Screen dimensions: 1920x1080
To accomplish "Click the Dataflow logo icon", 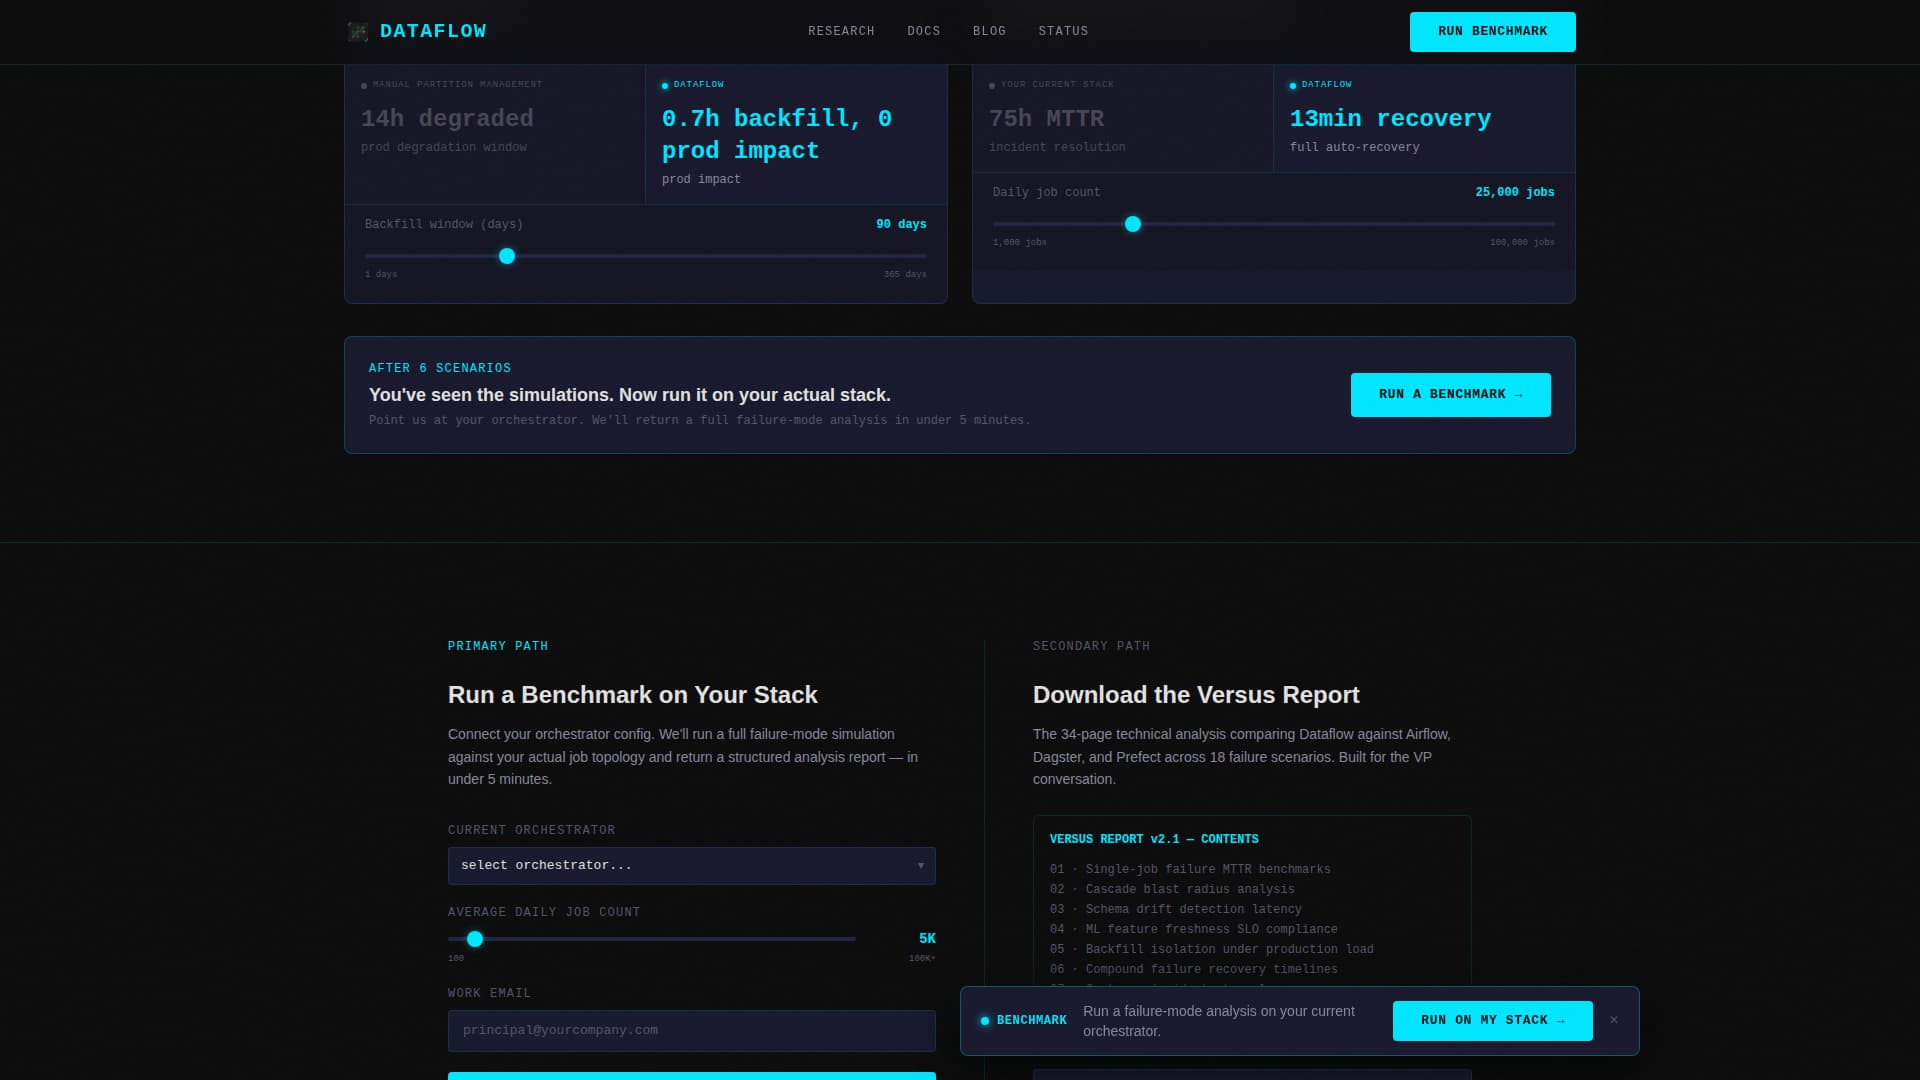I will [358, 32].
